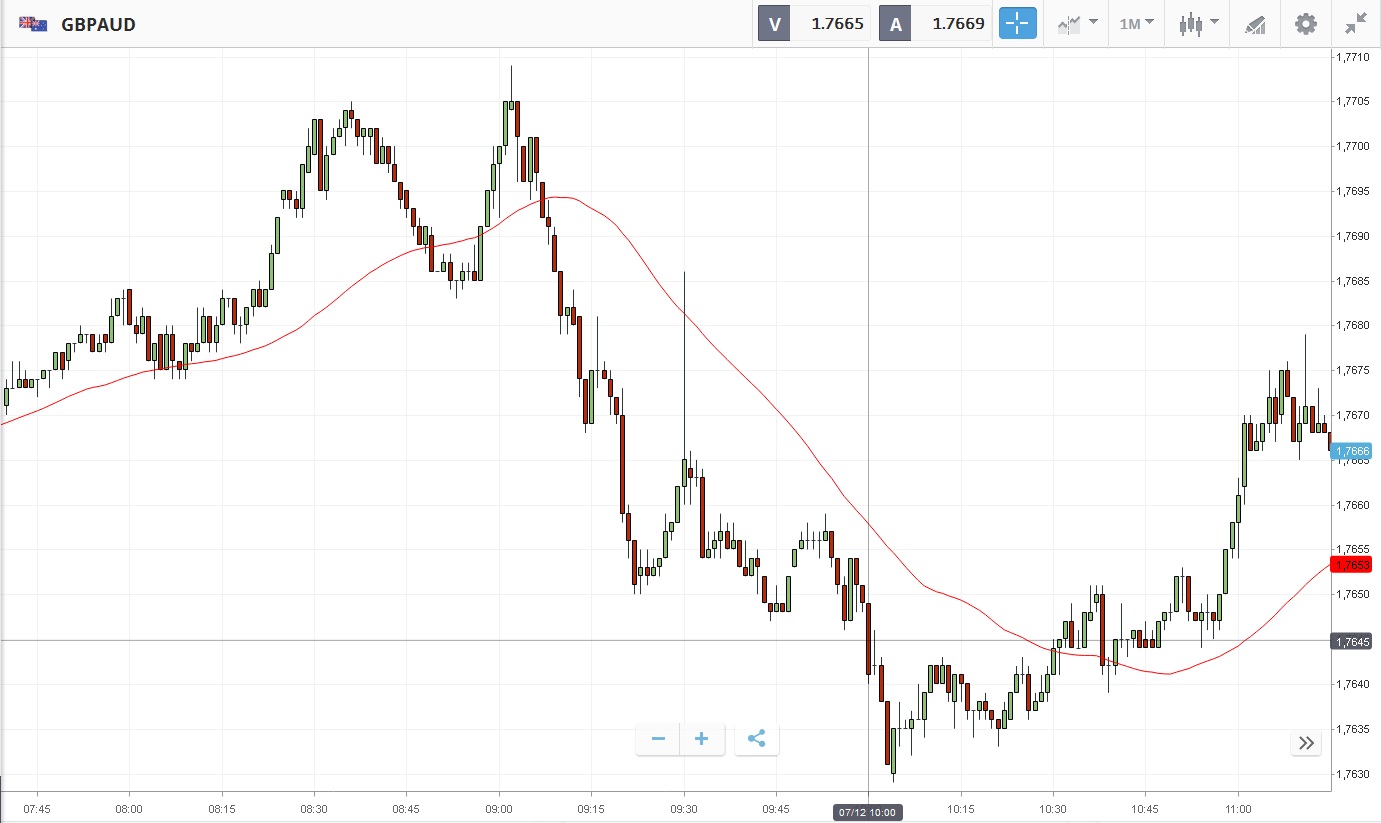Click the 1,7705 price axis label

(x=1353, y=101)
